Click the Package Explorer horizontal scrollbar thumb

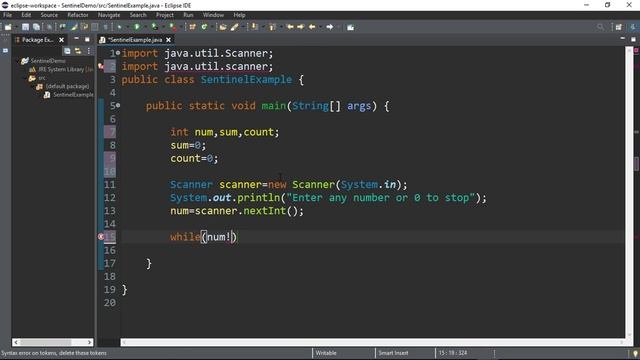coord(46,342)
